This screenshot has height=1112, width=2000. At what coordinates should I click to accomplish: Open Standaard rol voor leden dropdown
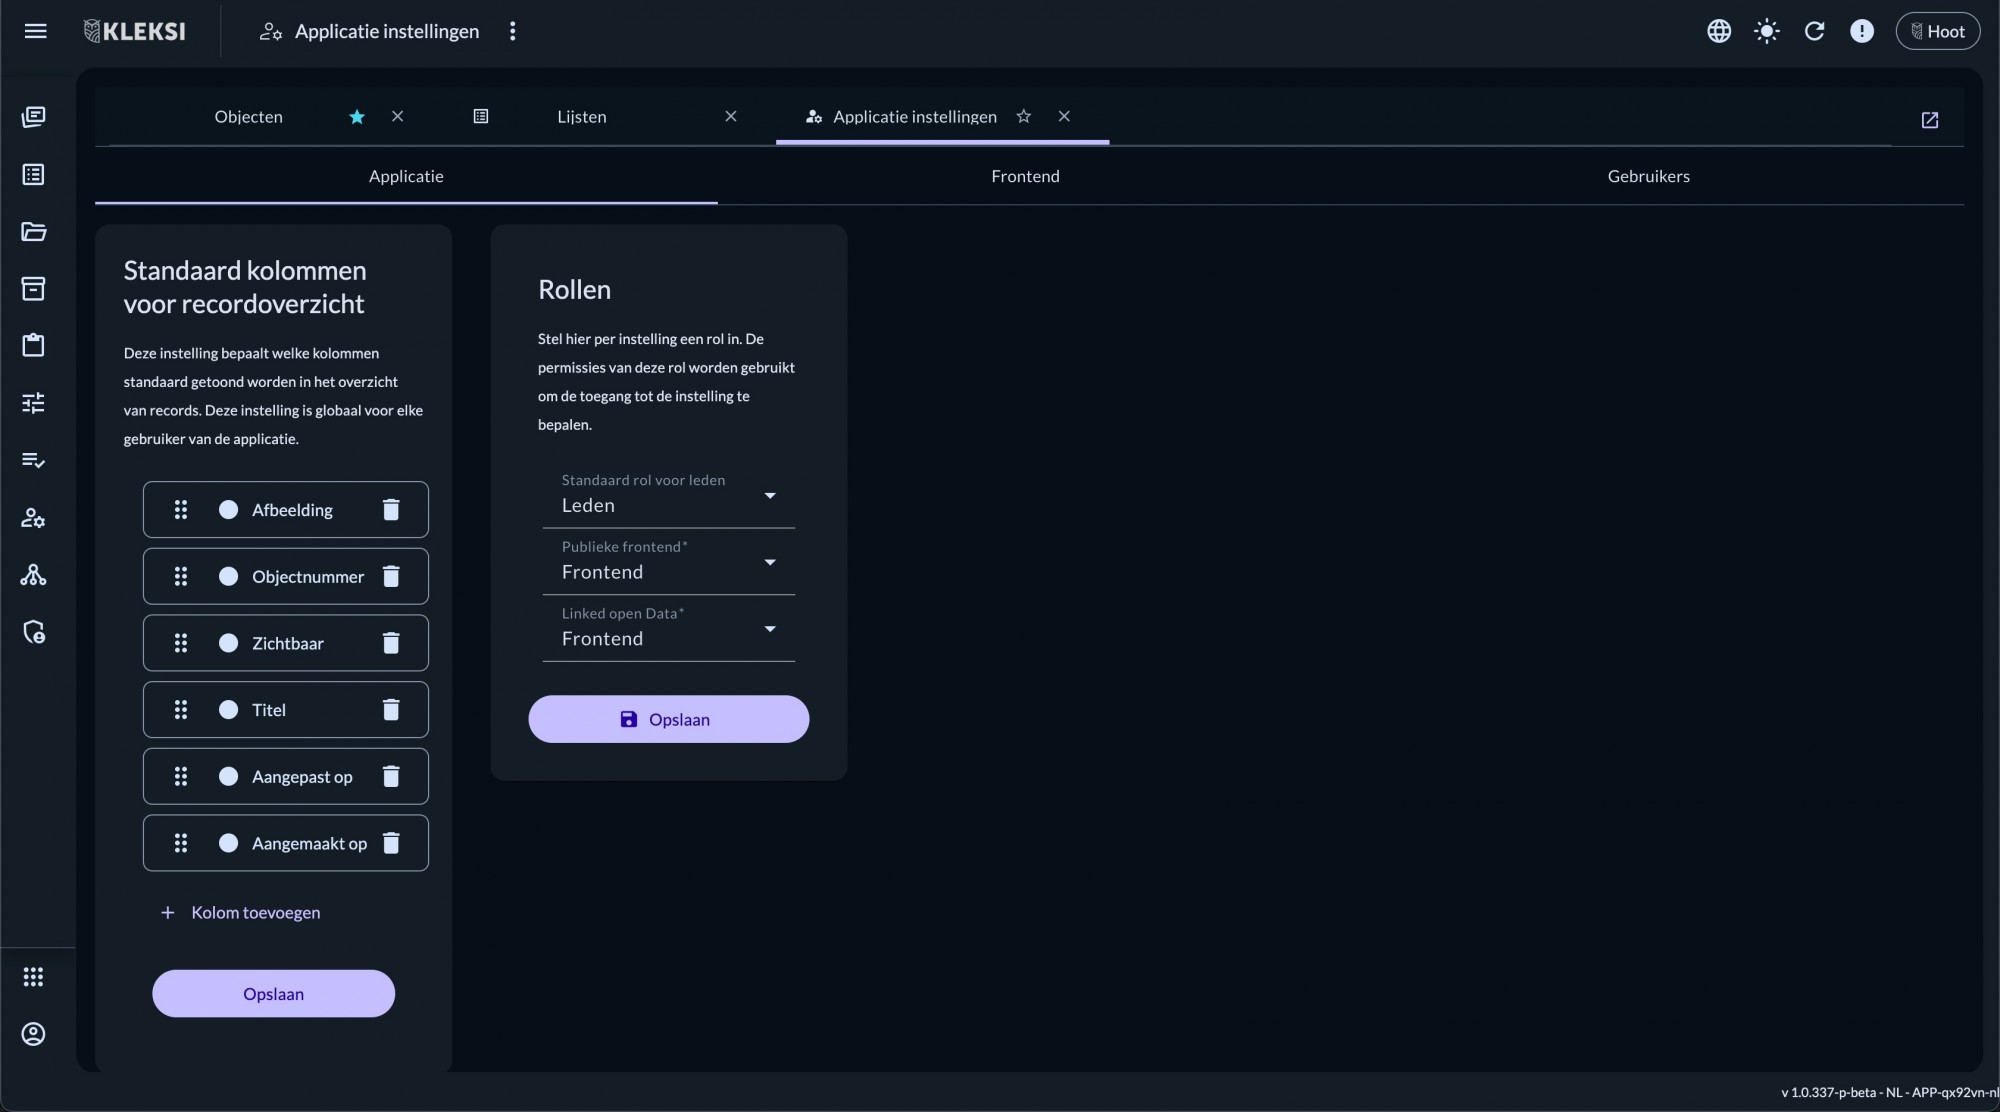pos(669,495)
